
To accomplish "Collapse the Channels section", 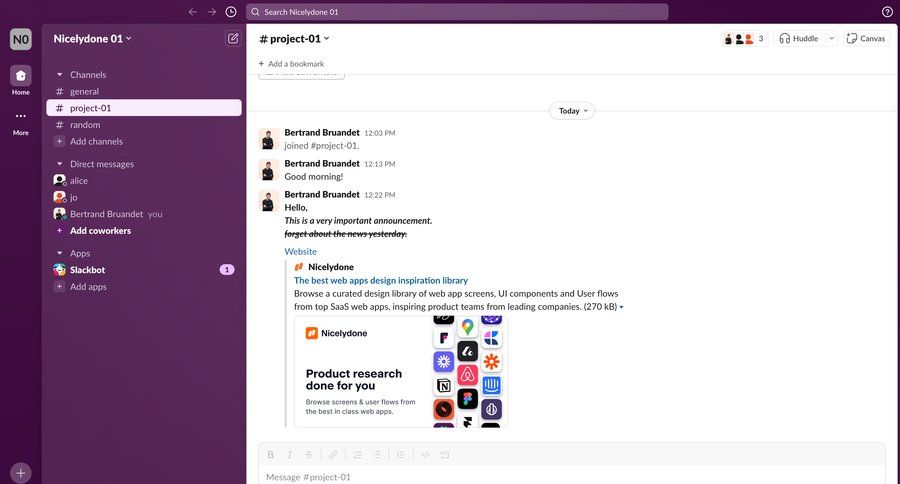I will pyautogui.click(x=59, y=75).
